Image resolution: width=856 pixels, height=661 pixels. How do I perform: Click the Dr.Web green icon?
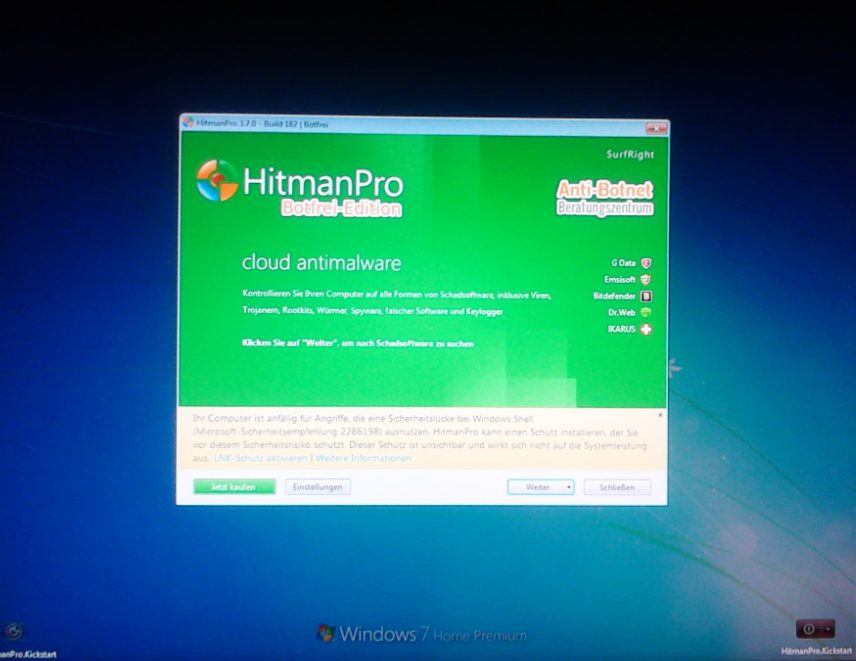point(646,313)
